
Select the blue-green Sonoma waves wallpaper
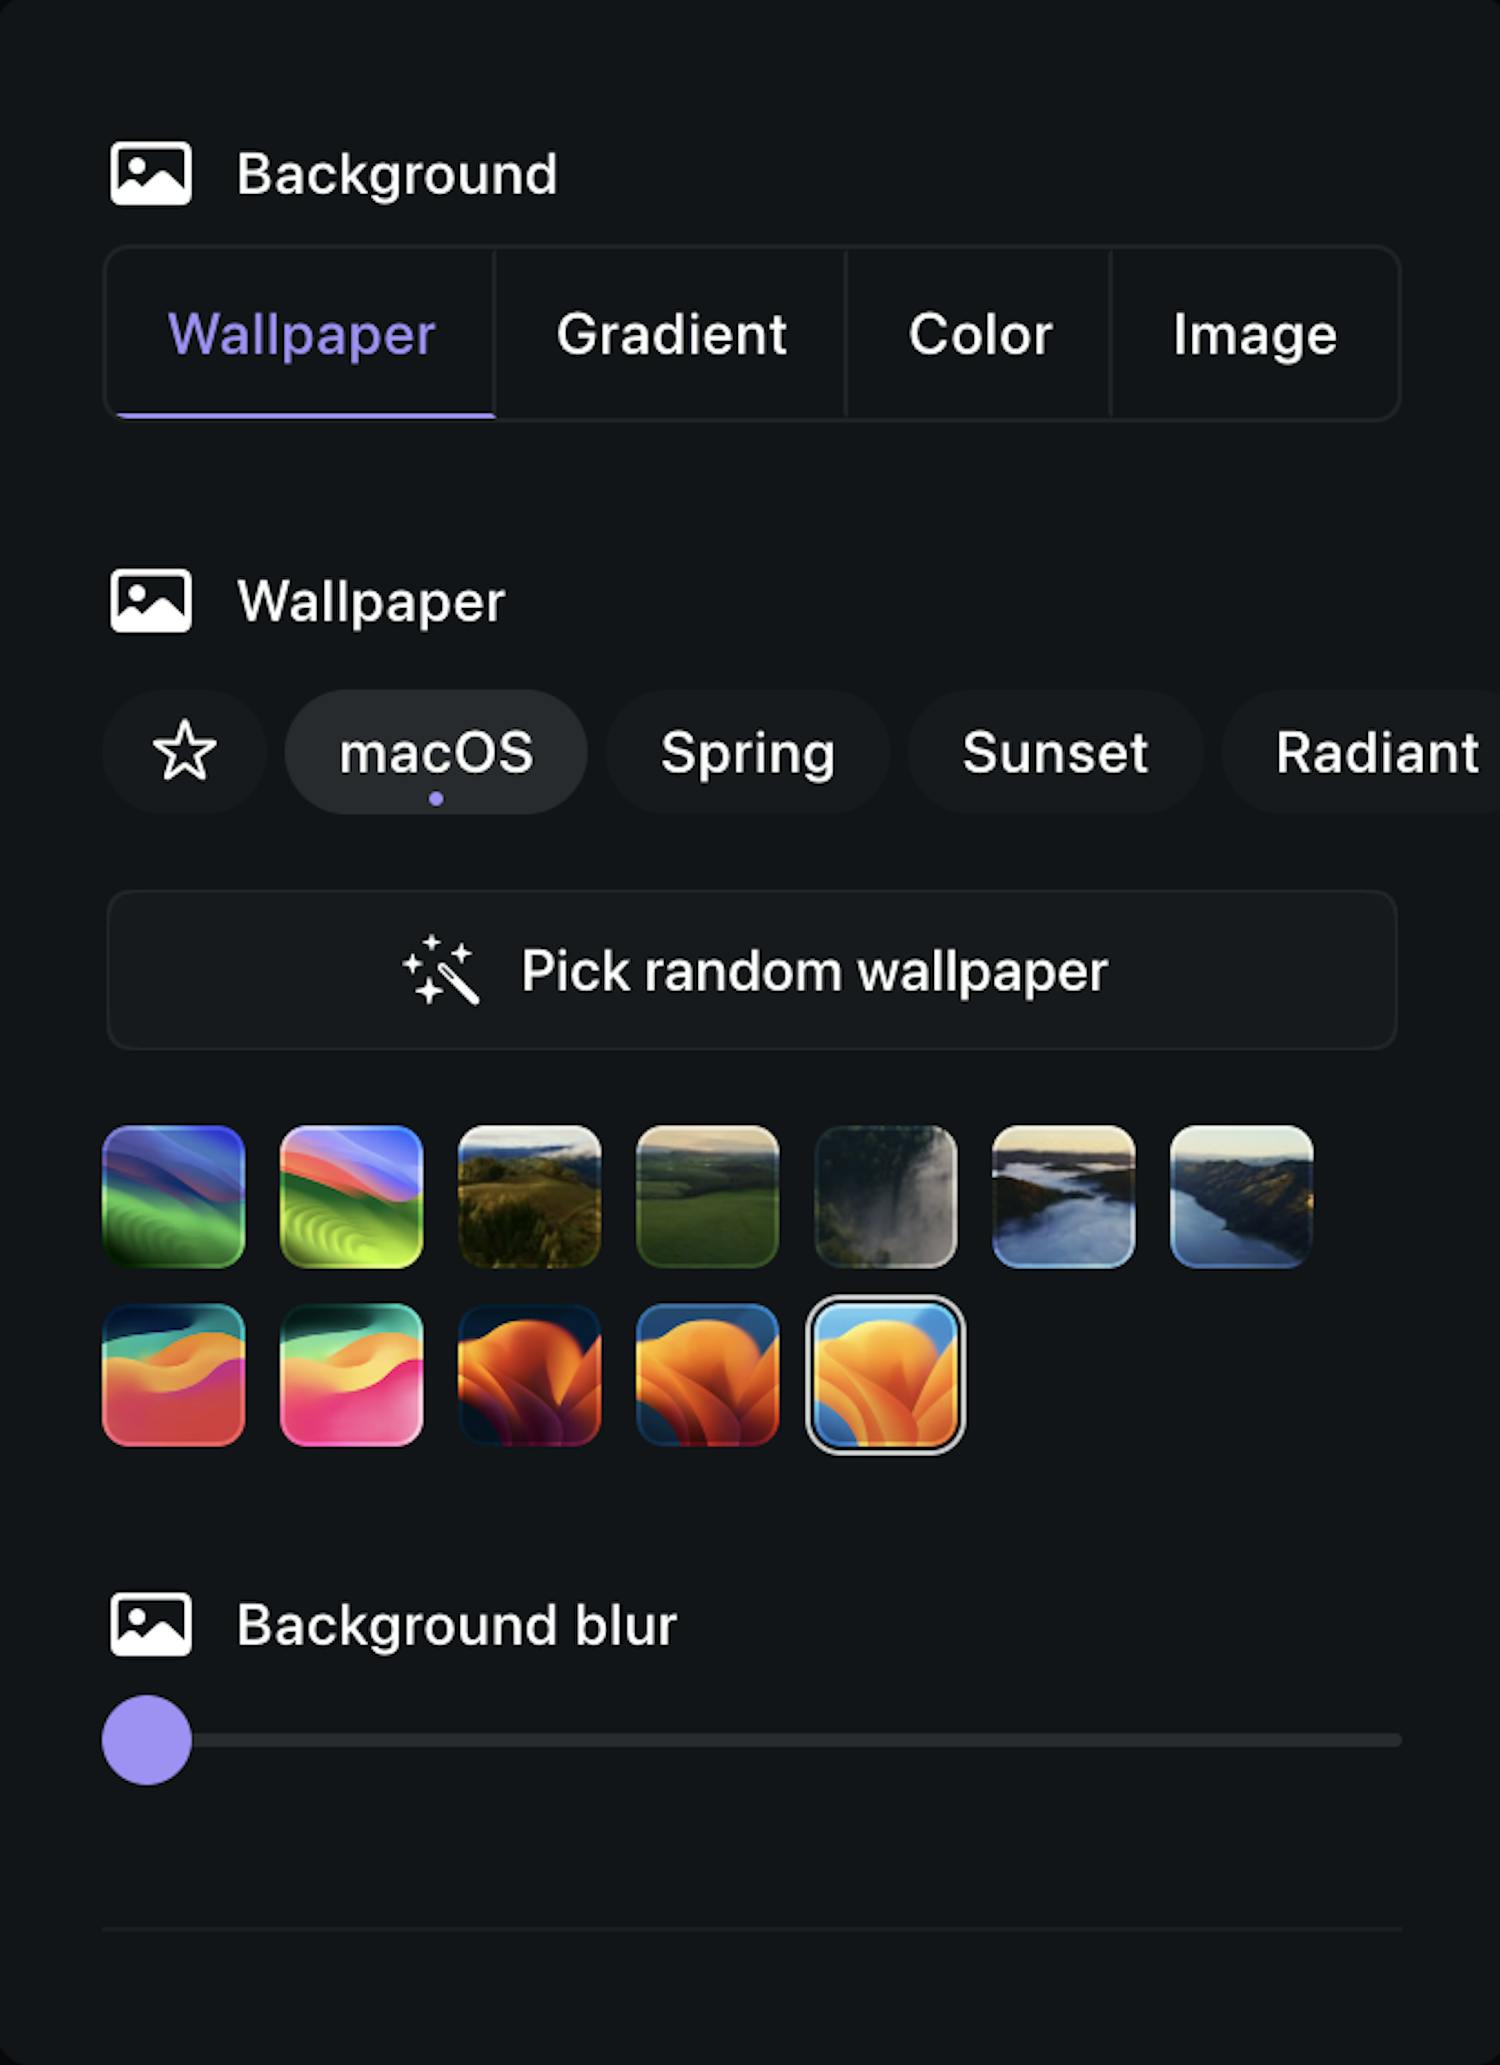click(x=174, y=1197)
